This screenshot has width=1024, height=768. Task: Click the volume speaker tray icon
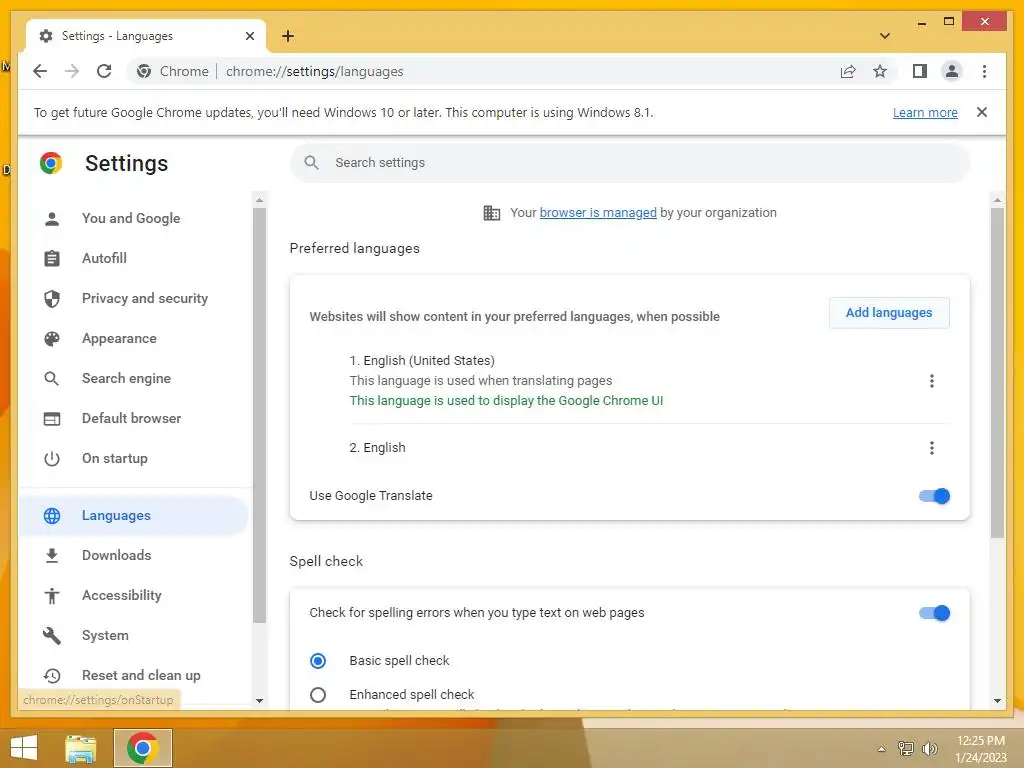pos(929,749)
